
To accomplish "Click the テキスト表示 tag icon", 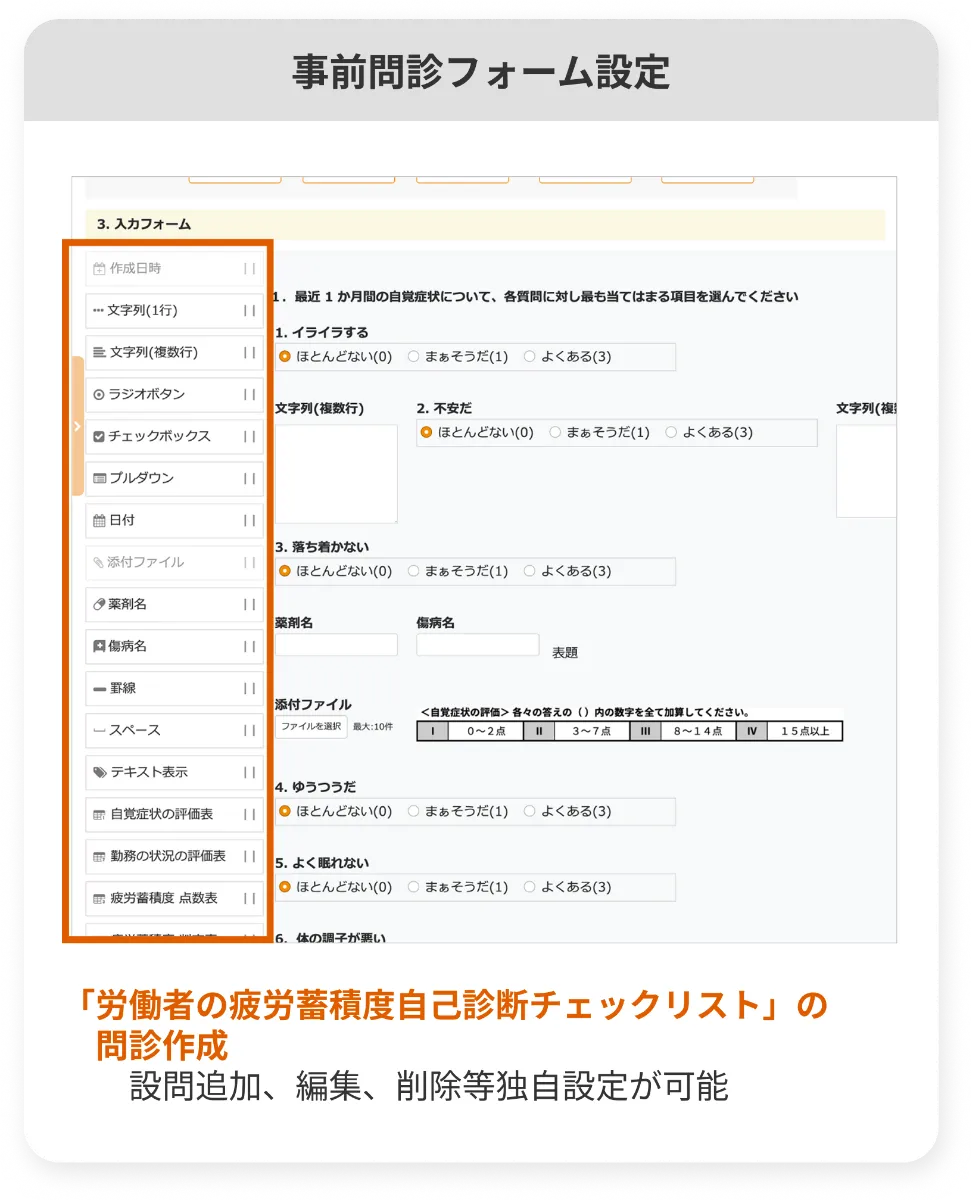I will (x=99, y=773).
